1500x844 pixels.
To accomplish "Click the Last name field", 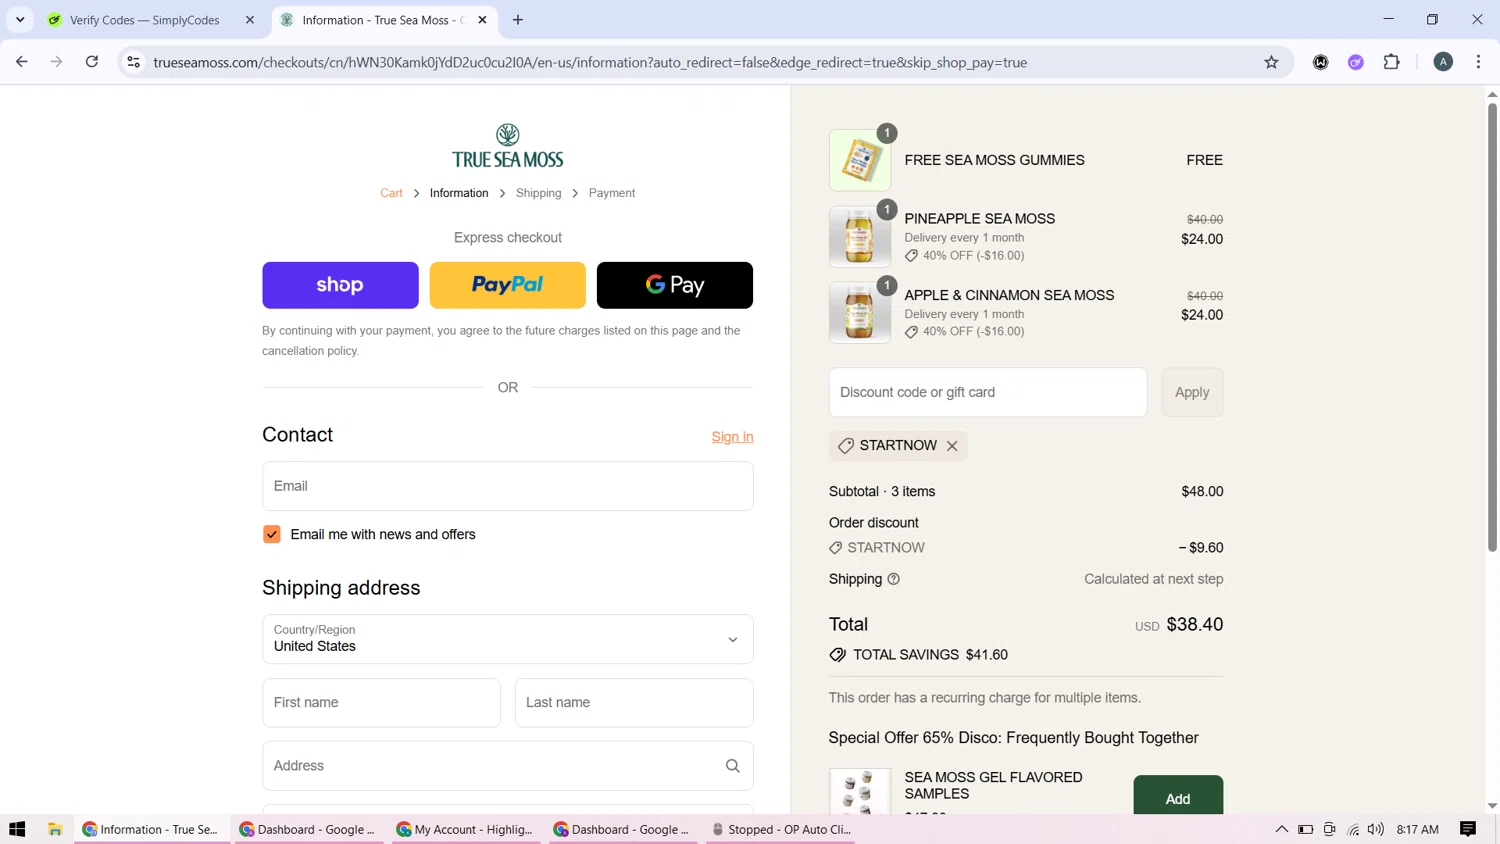I will 634,703.
